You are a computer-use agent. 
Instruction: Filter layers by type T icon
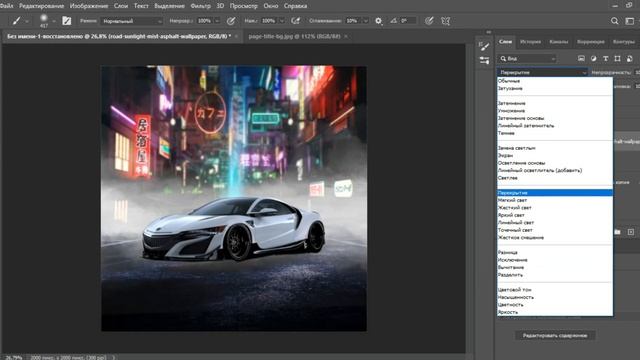(606, 59)
